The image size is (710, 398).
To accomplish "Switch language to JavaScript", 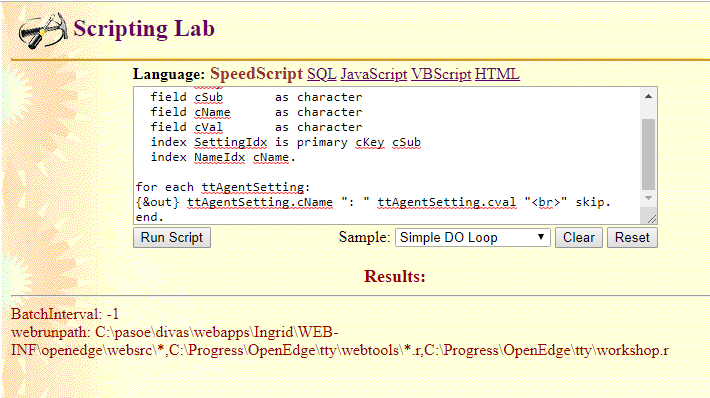I will tap(374, 74).
